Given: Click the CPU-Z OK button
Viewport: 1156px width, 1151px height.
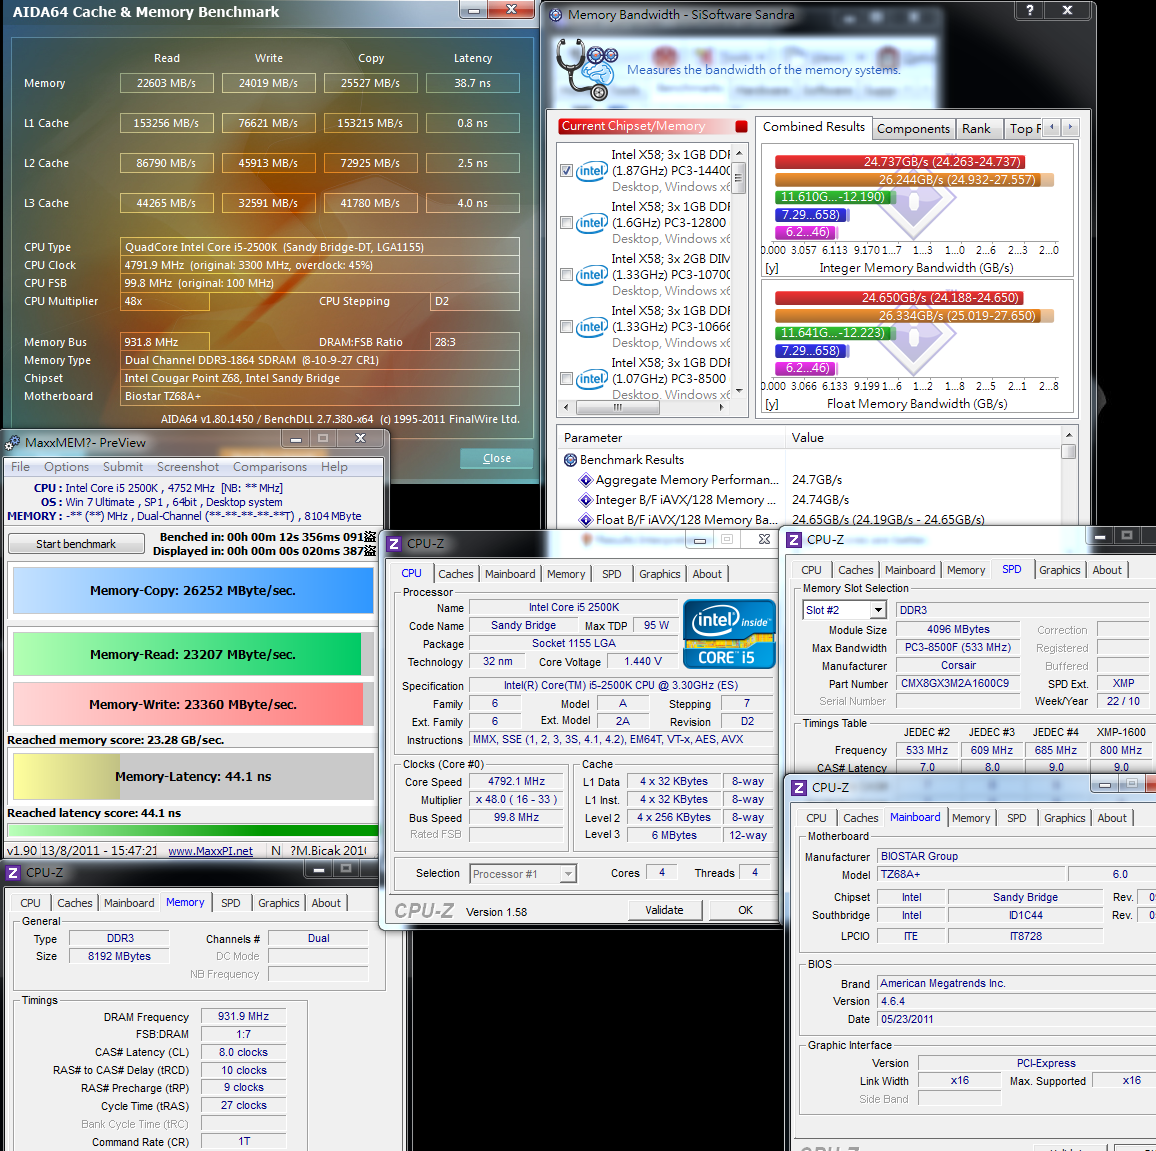Looking at the screenshot, I should (x=745, y=910).
